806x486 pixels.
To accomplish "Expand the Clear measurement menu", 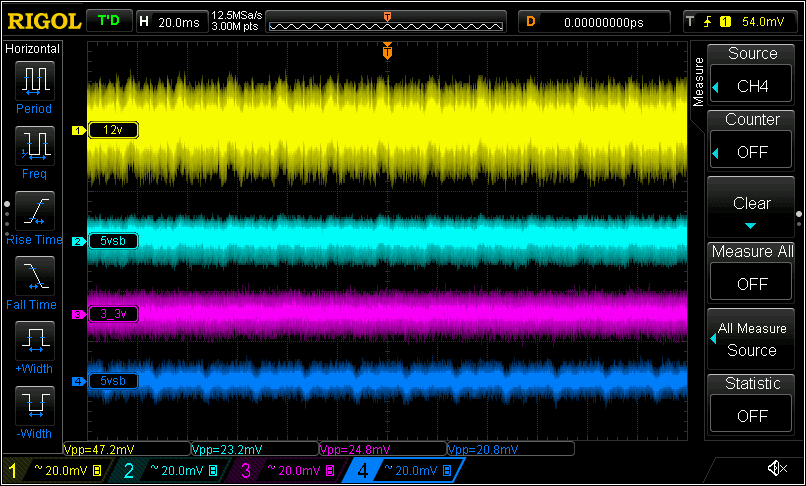I will click(751, 207).
